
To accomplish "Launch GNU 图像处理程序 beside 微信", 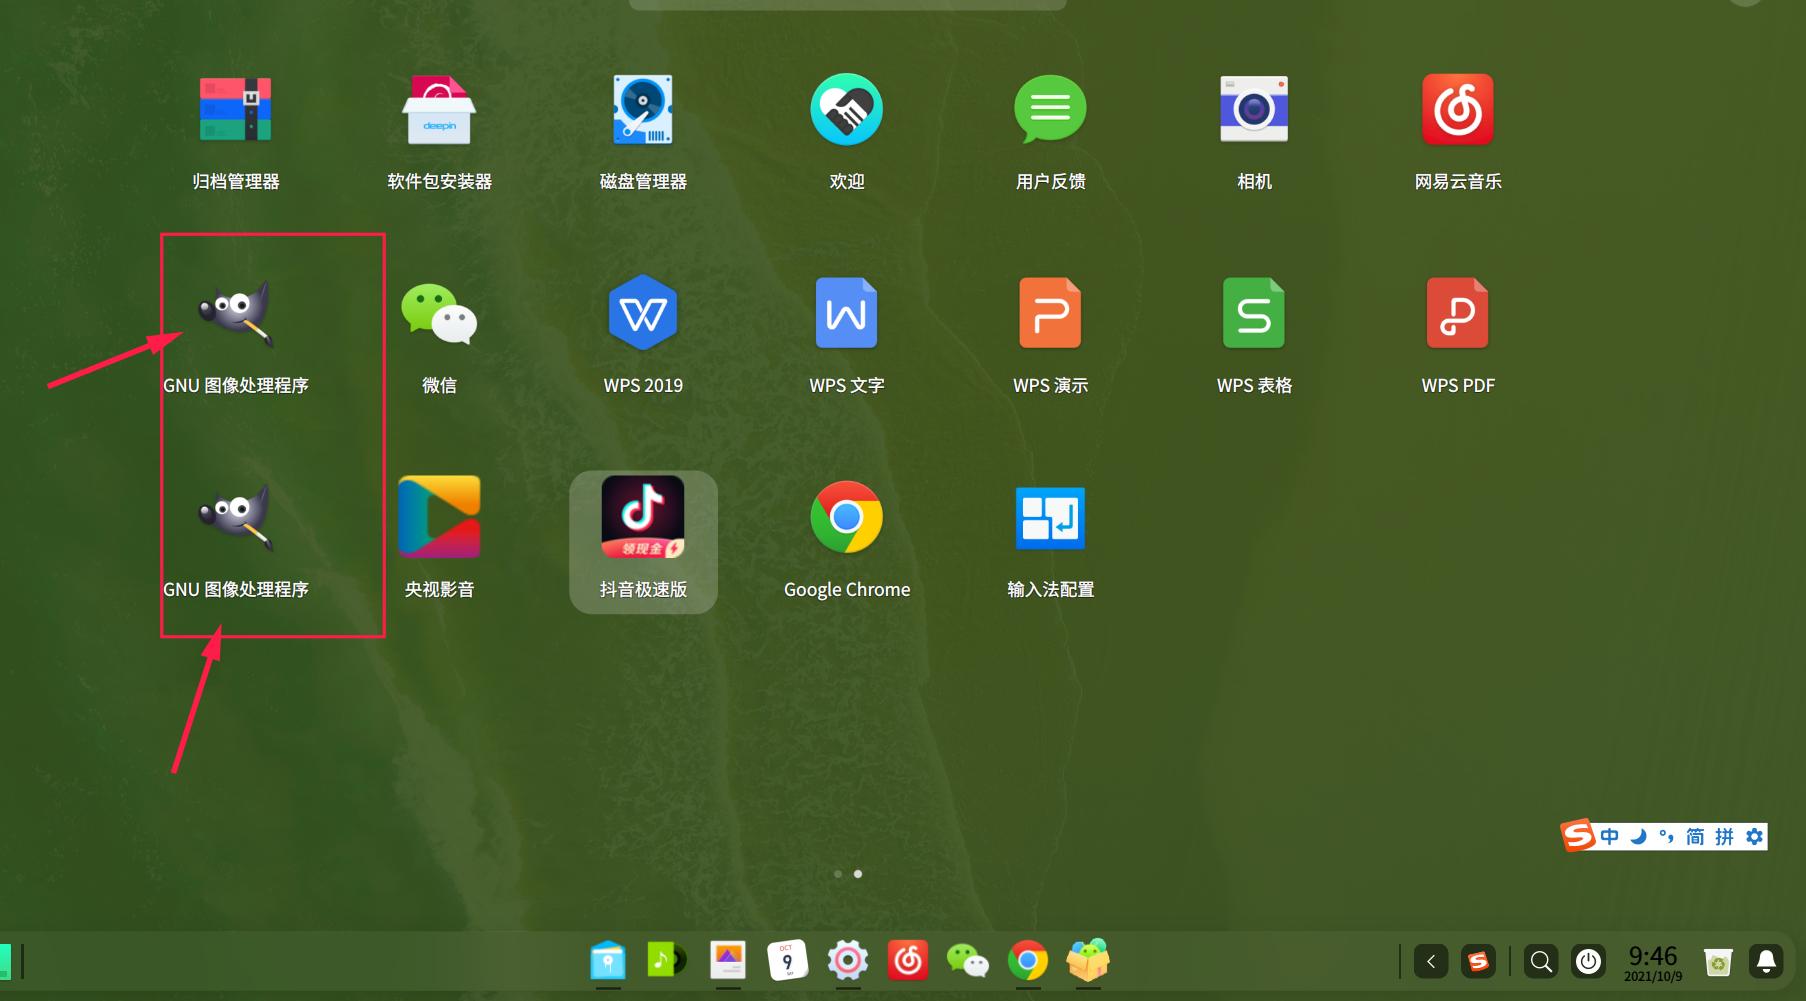I will (236, 314).
